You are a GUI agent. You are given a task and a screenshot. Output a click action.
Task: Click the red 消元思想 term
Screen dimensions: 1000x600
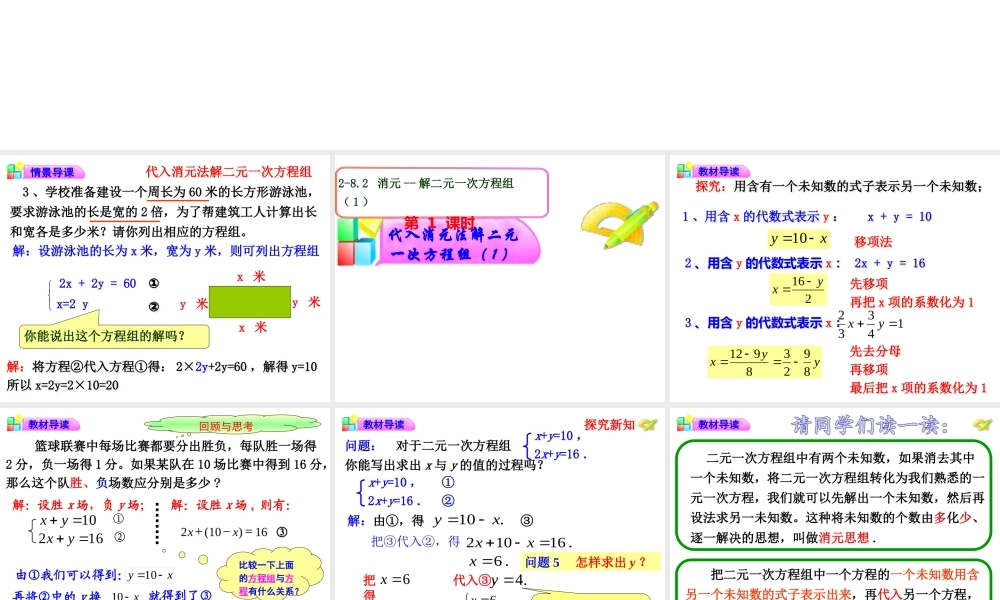tap(844, 538)
